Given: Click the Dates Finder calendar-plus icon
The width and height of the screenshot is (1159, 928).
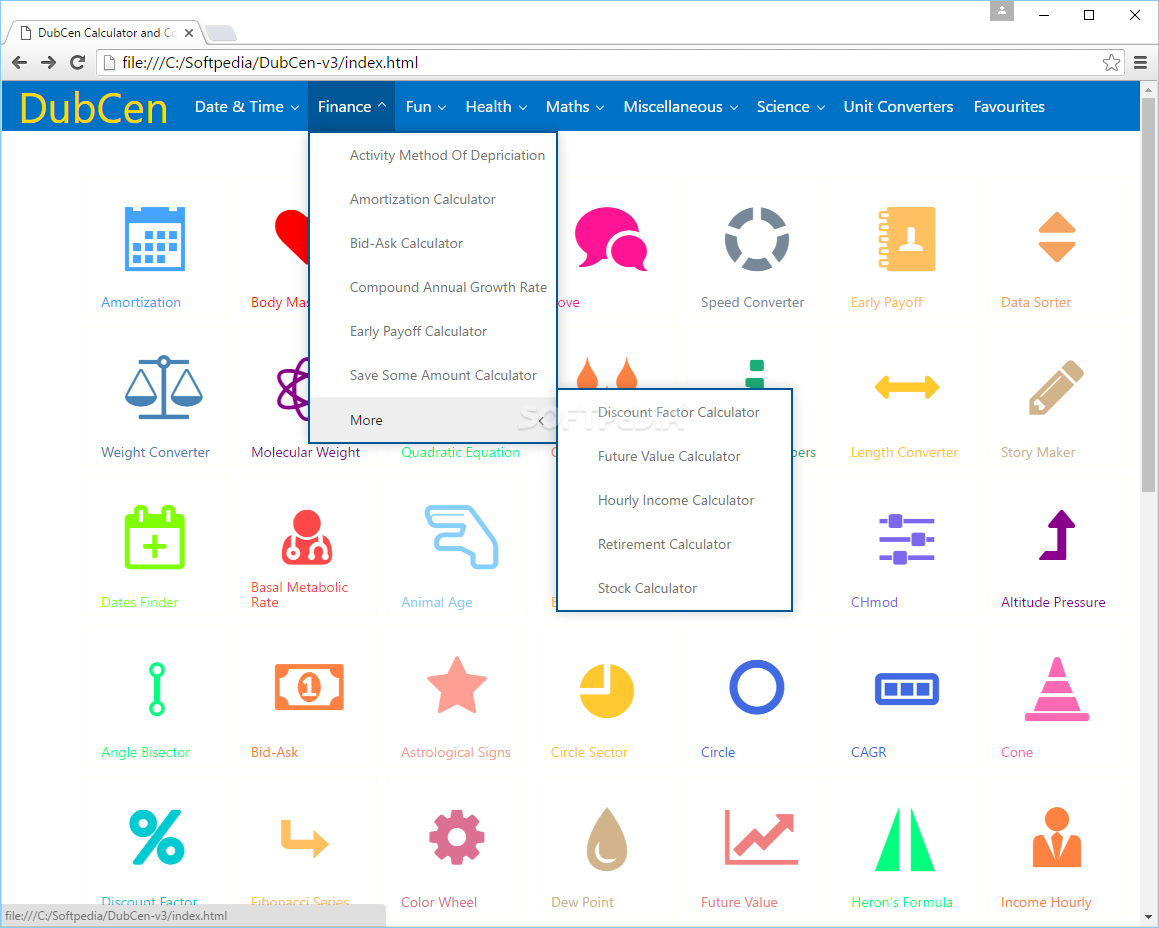Looking at the screenshot, I should [154, 538].
